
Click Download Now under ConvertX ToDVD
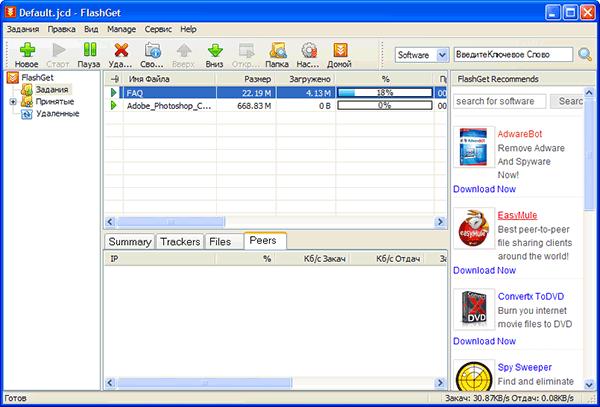(x=484, y=341)
